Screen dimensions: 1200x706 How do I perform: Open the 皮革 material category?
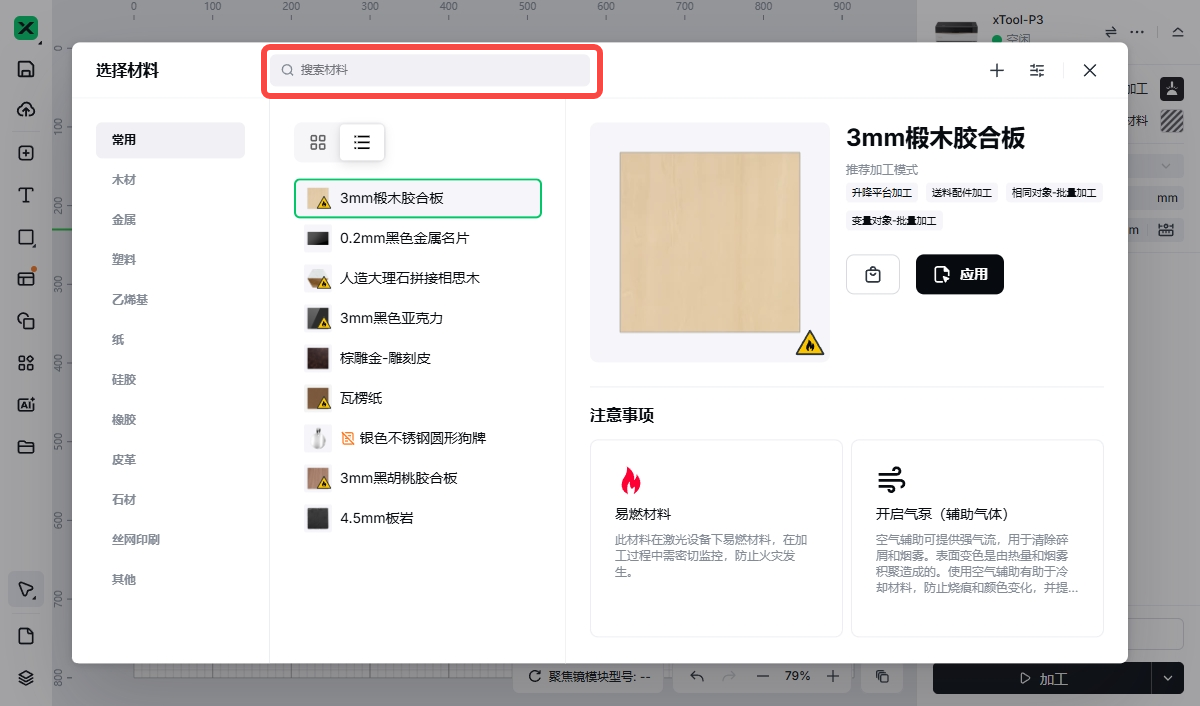pyautogui.click(x=124, y=460)
